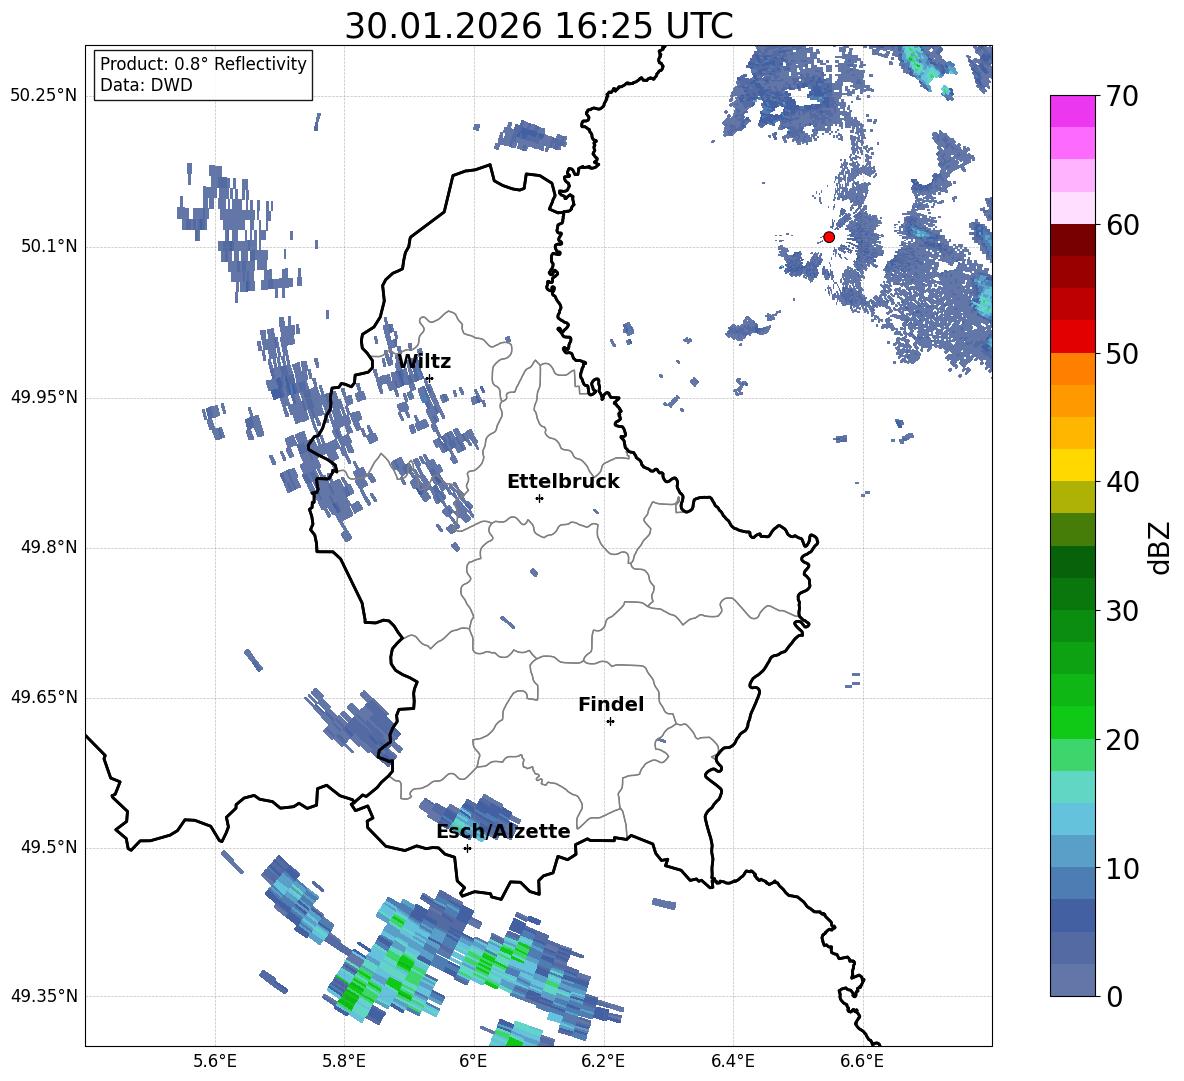Click the 6.4°E longitude label
This screenshot has width=1184, height=1081.
(732, 1062)
